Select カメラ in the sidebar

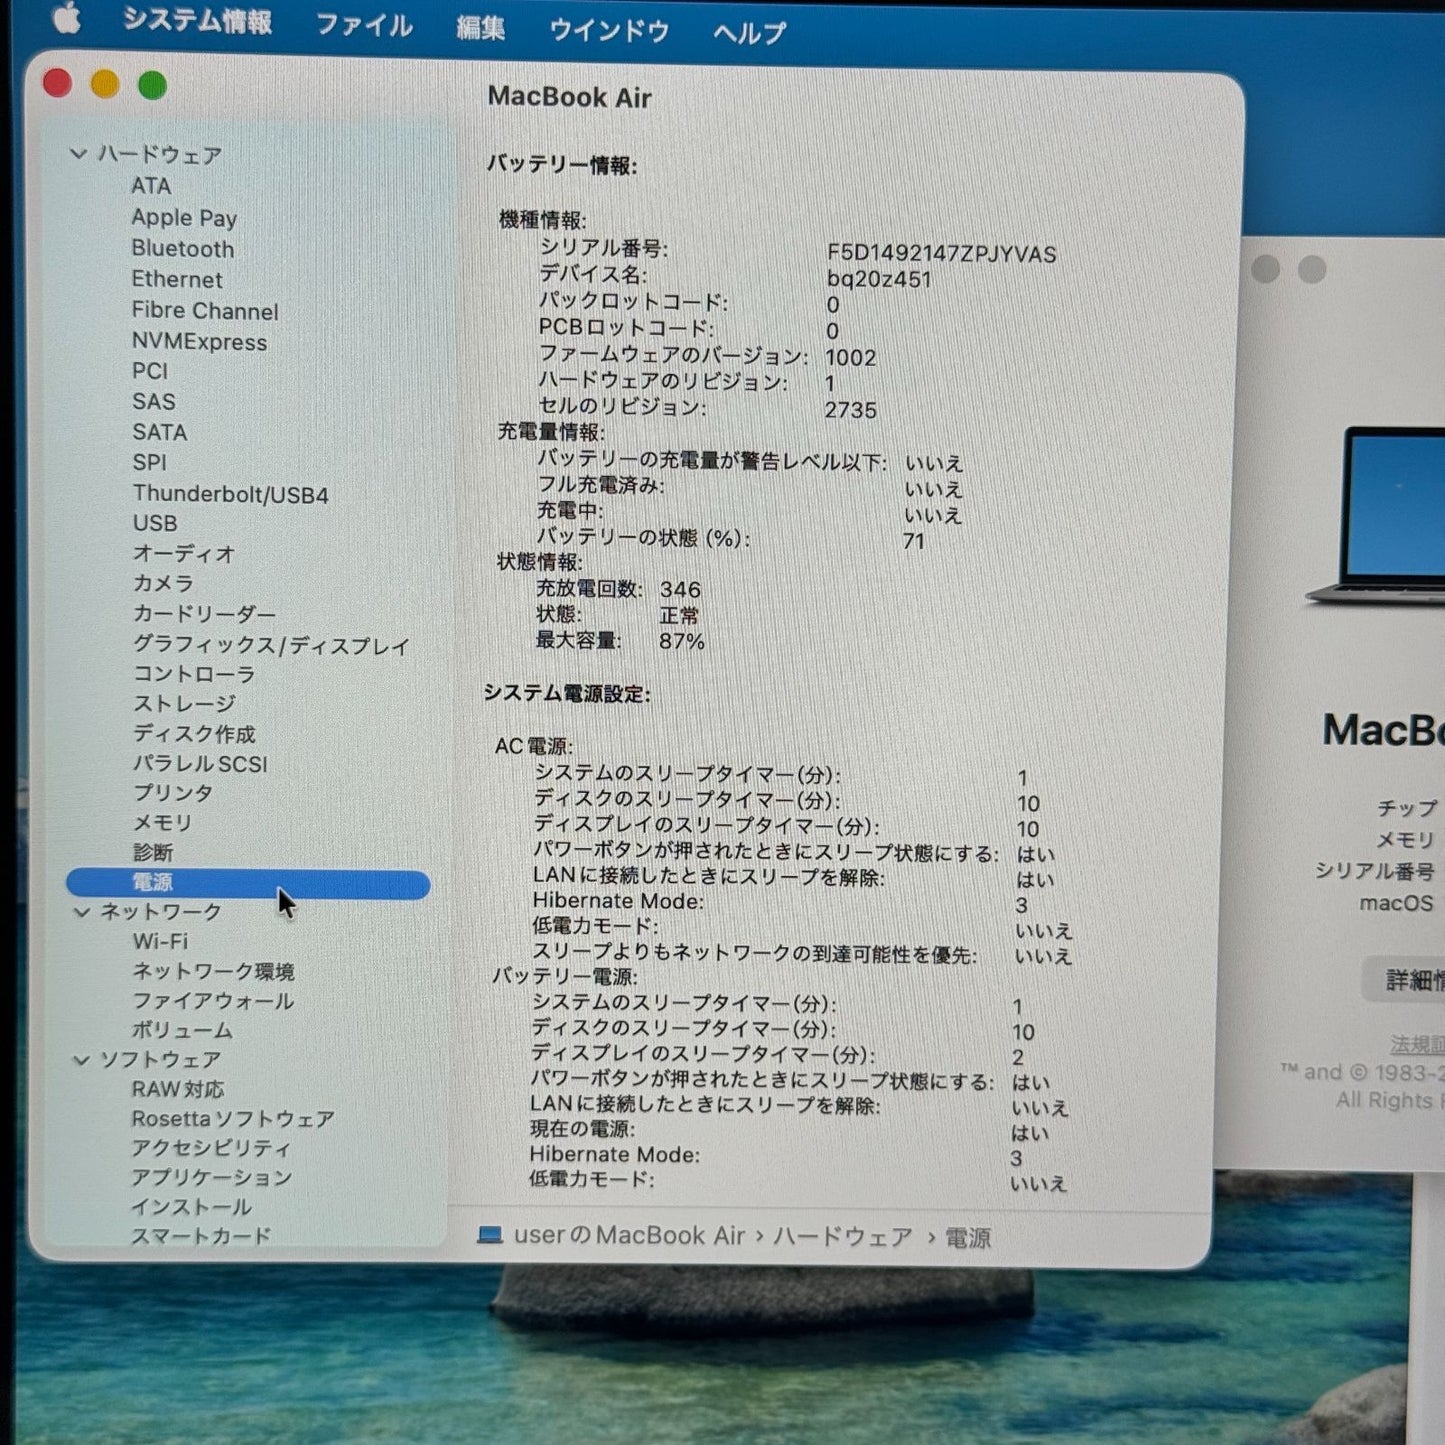[x=163, y=583]
